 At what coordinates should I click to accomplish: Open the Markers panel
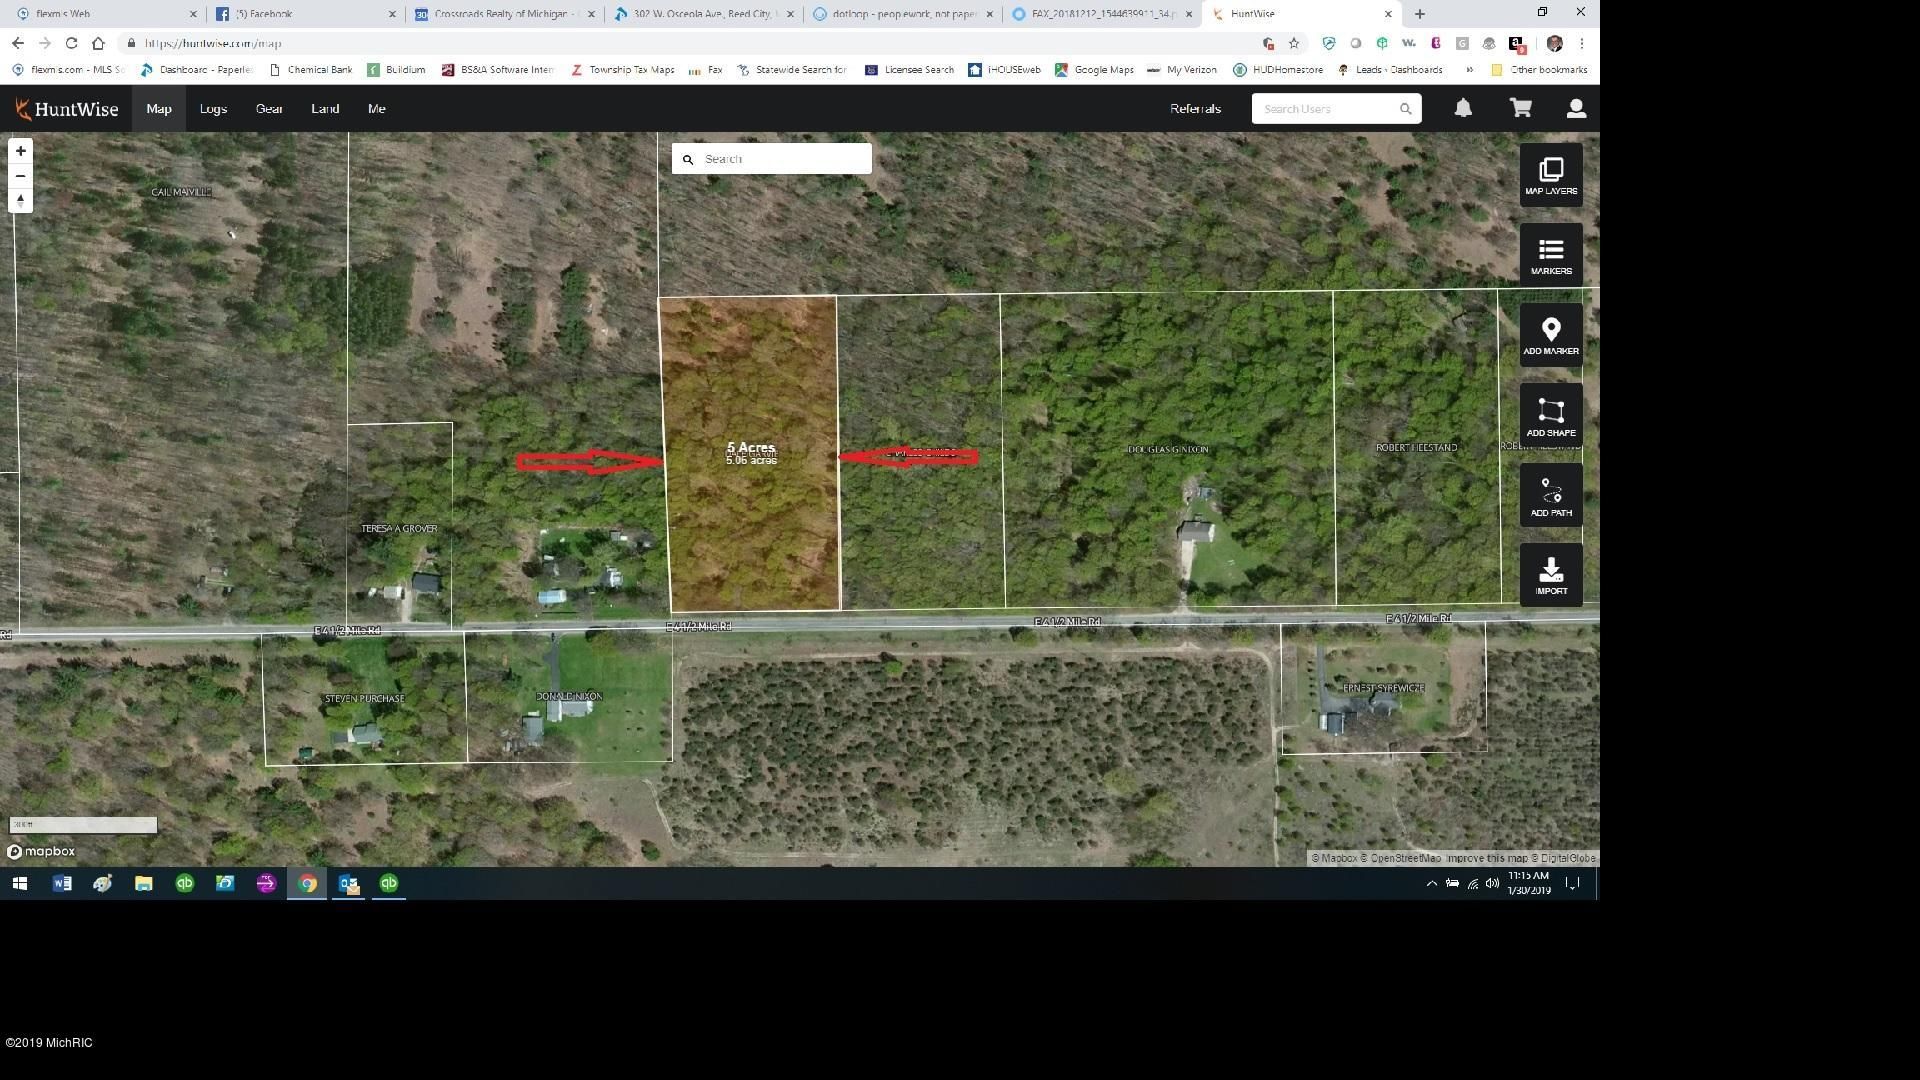(x=1551, y=253)
